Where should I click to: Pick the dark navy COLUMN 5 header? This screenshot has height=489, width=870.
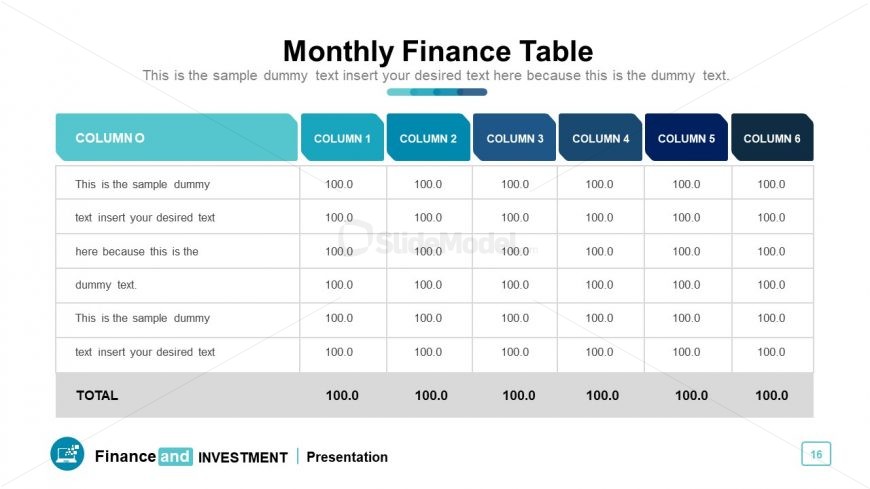click(x=686, y=138)
